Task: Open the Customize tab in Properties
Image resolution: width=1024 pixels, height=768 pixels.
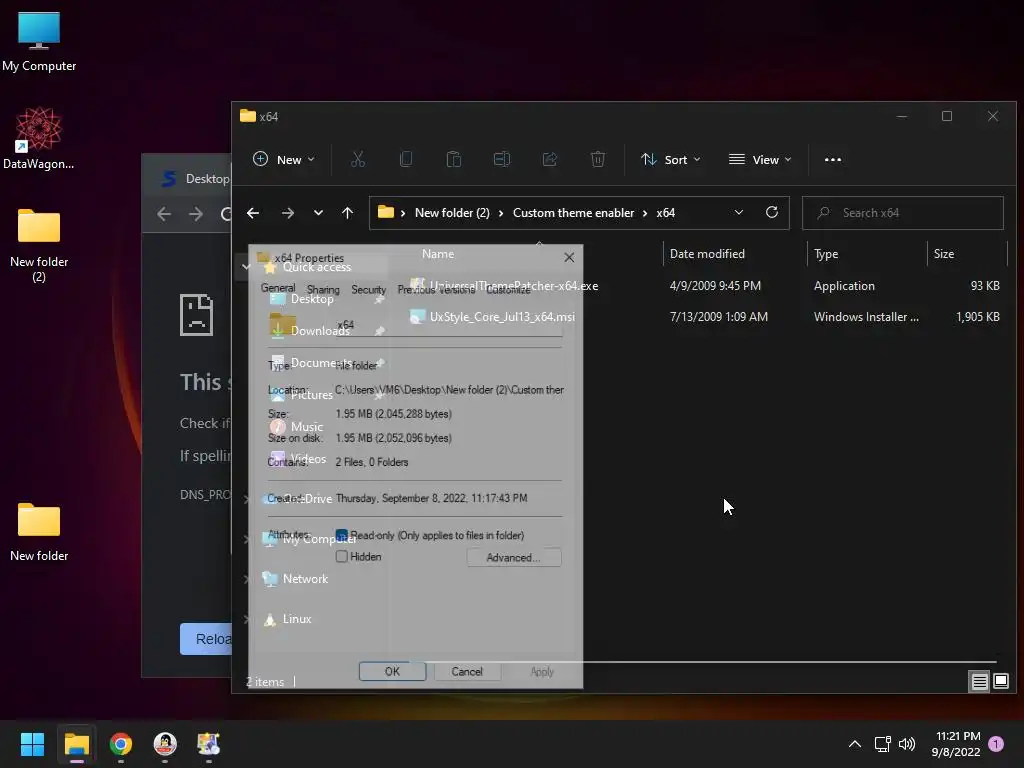Action: click(508, 289)
